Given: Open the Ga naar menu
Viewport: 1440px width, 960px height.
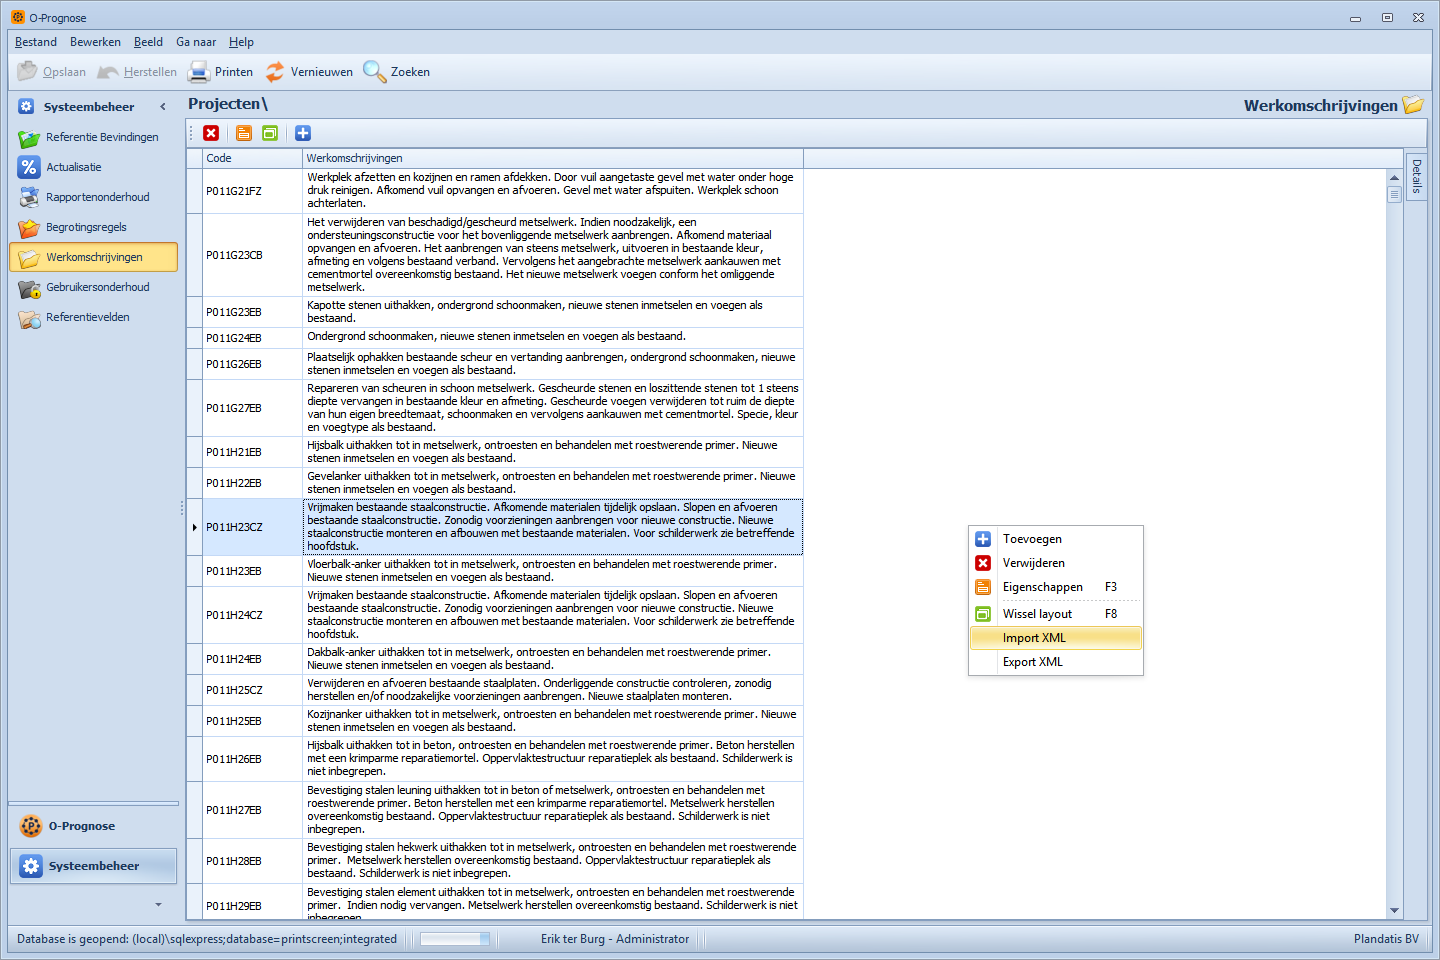Looking at the screenshot, I should (196, 42).
